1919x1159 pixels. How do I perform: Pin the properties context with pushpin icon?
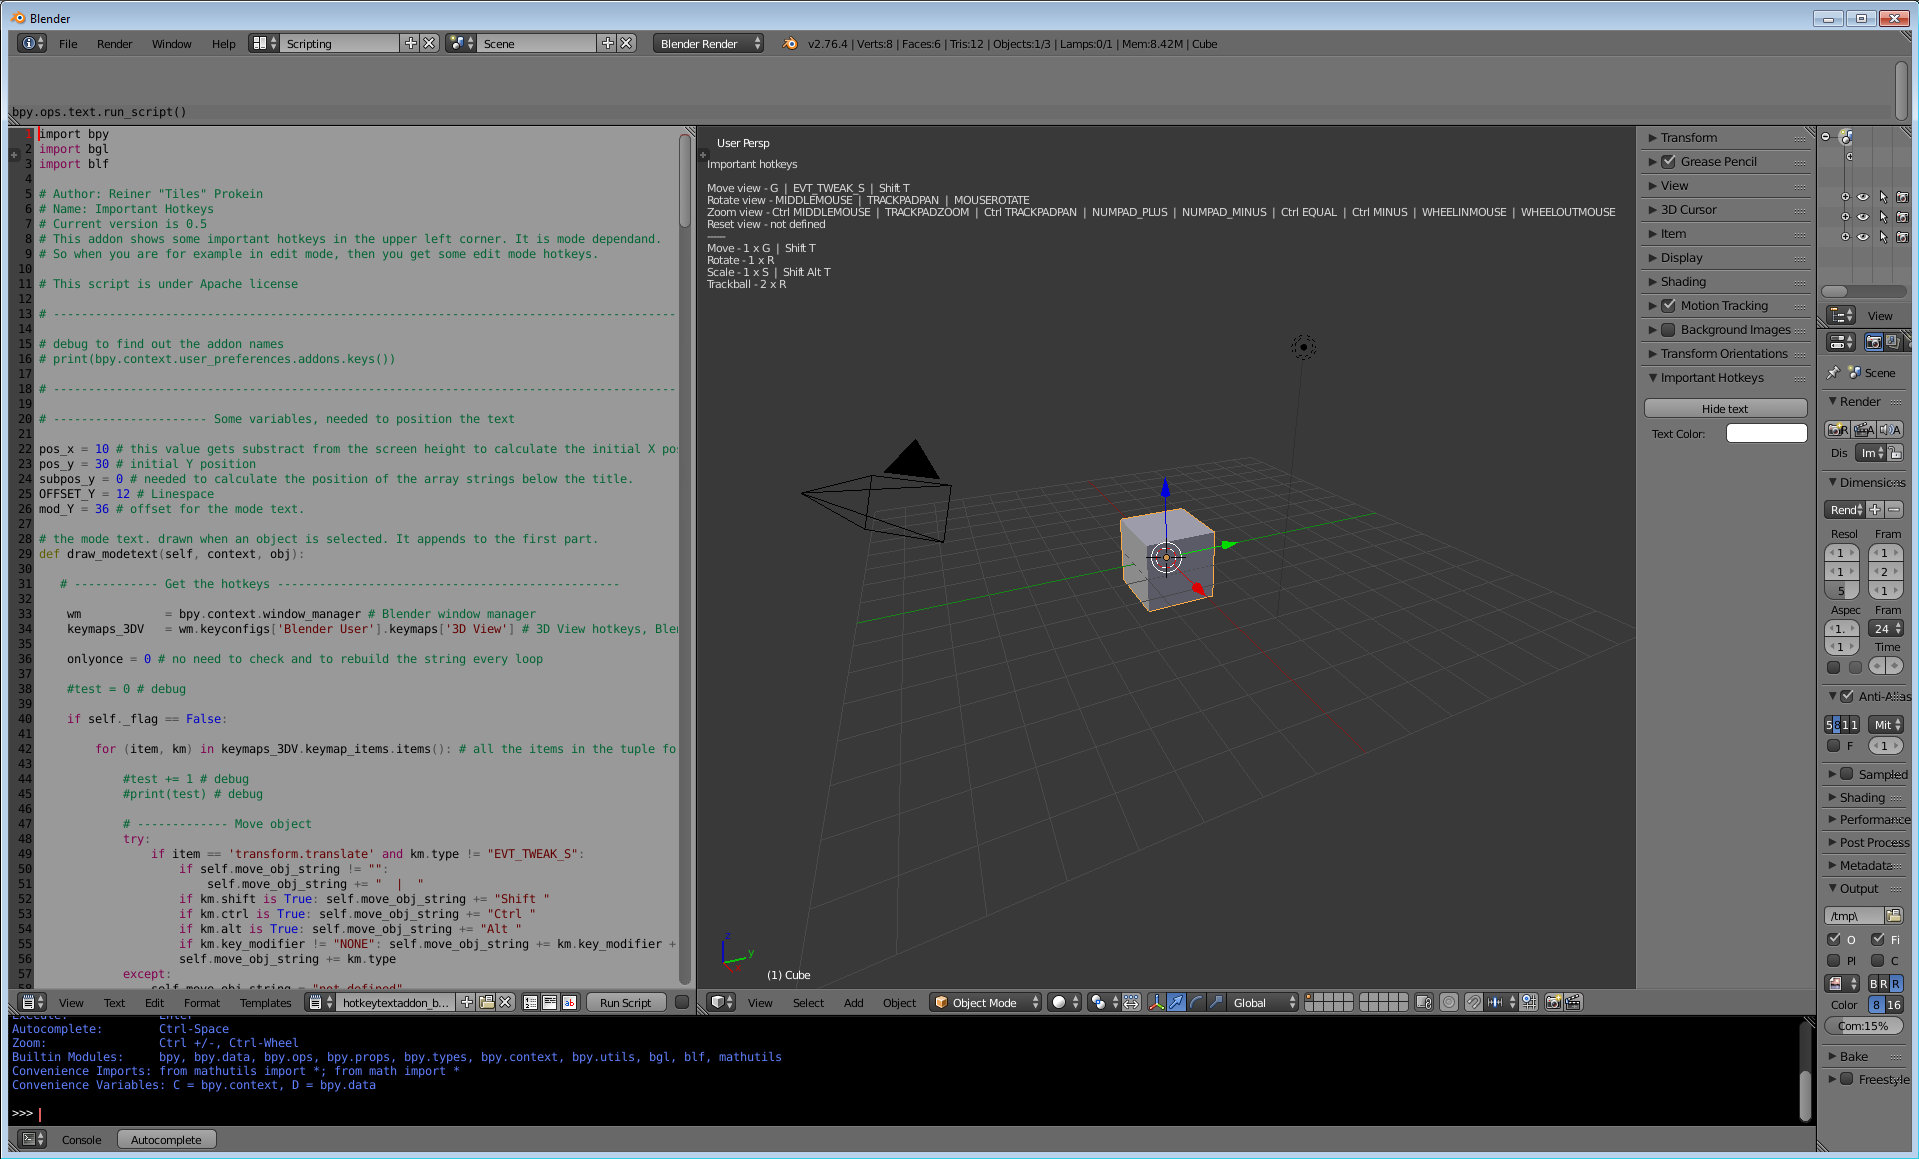coord(1833,373)
